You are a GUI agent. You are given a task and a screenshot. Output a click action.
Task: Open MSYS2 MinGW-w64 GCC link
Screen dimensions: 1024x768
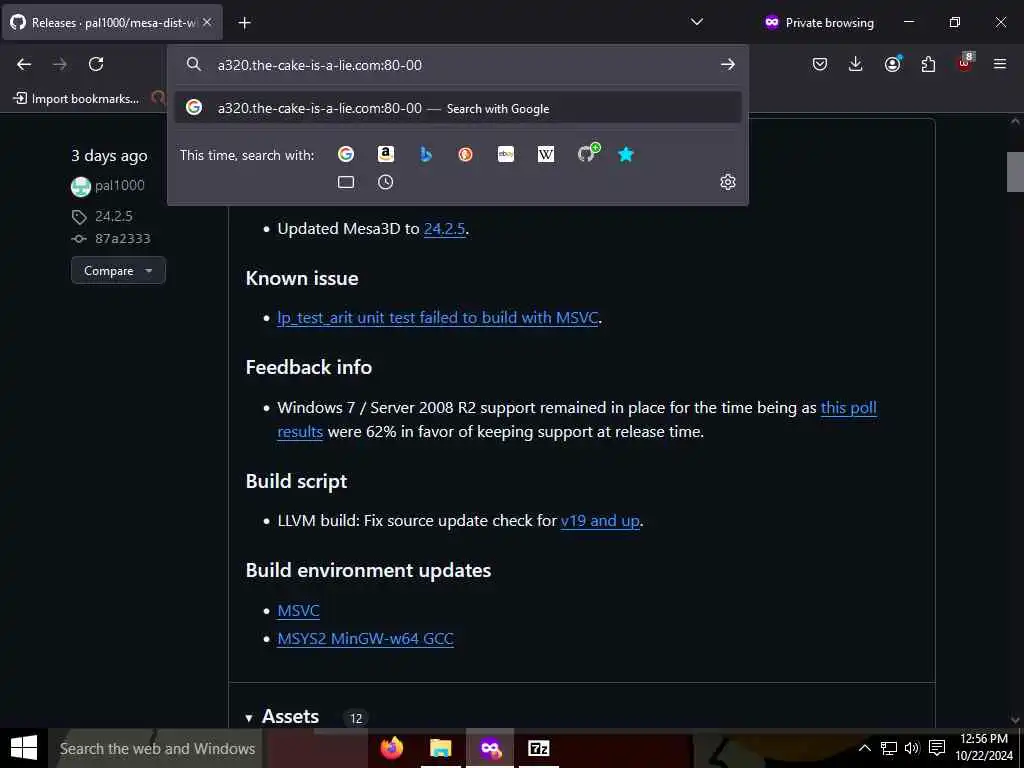[366, 639]
